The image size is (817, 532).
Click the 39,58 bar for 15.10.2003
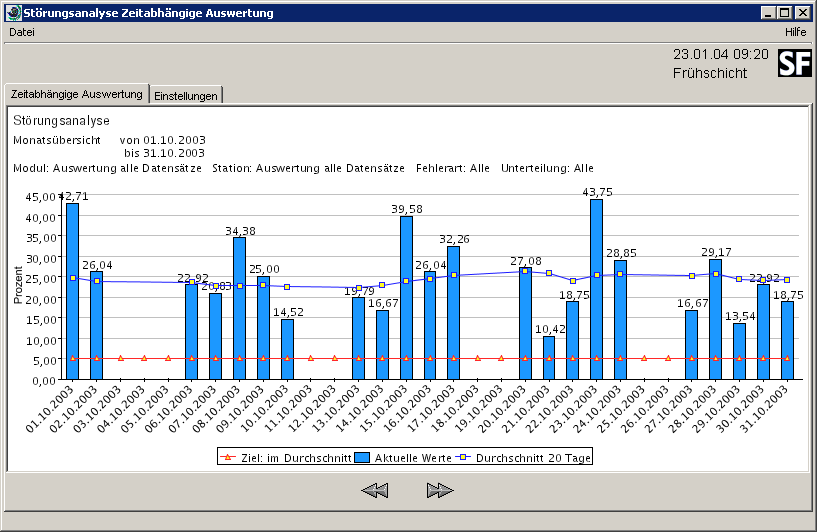[x=406, y=298]
